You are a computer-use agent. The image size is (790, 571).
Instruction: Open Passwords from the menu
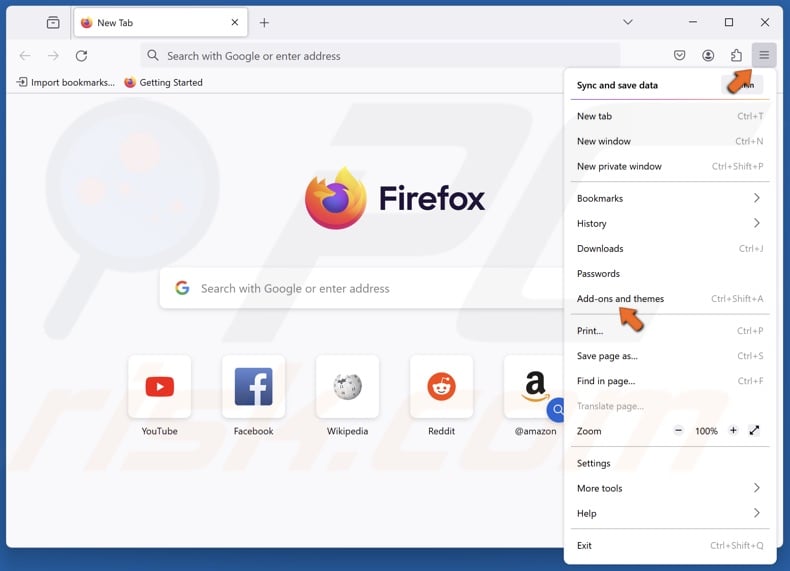click(x=670, y=274)
